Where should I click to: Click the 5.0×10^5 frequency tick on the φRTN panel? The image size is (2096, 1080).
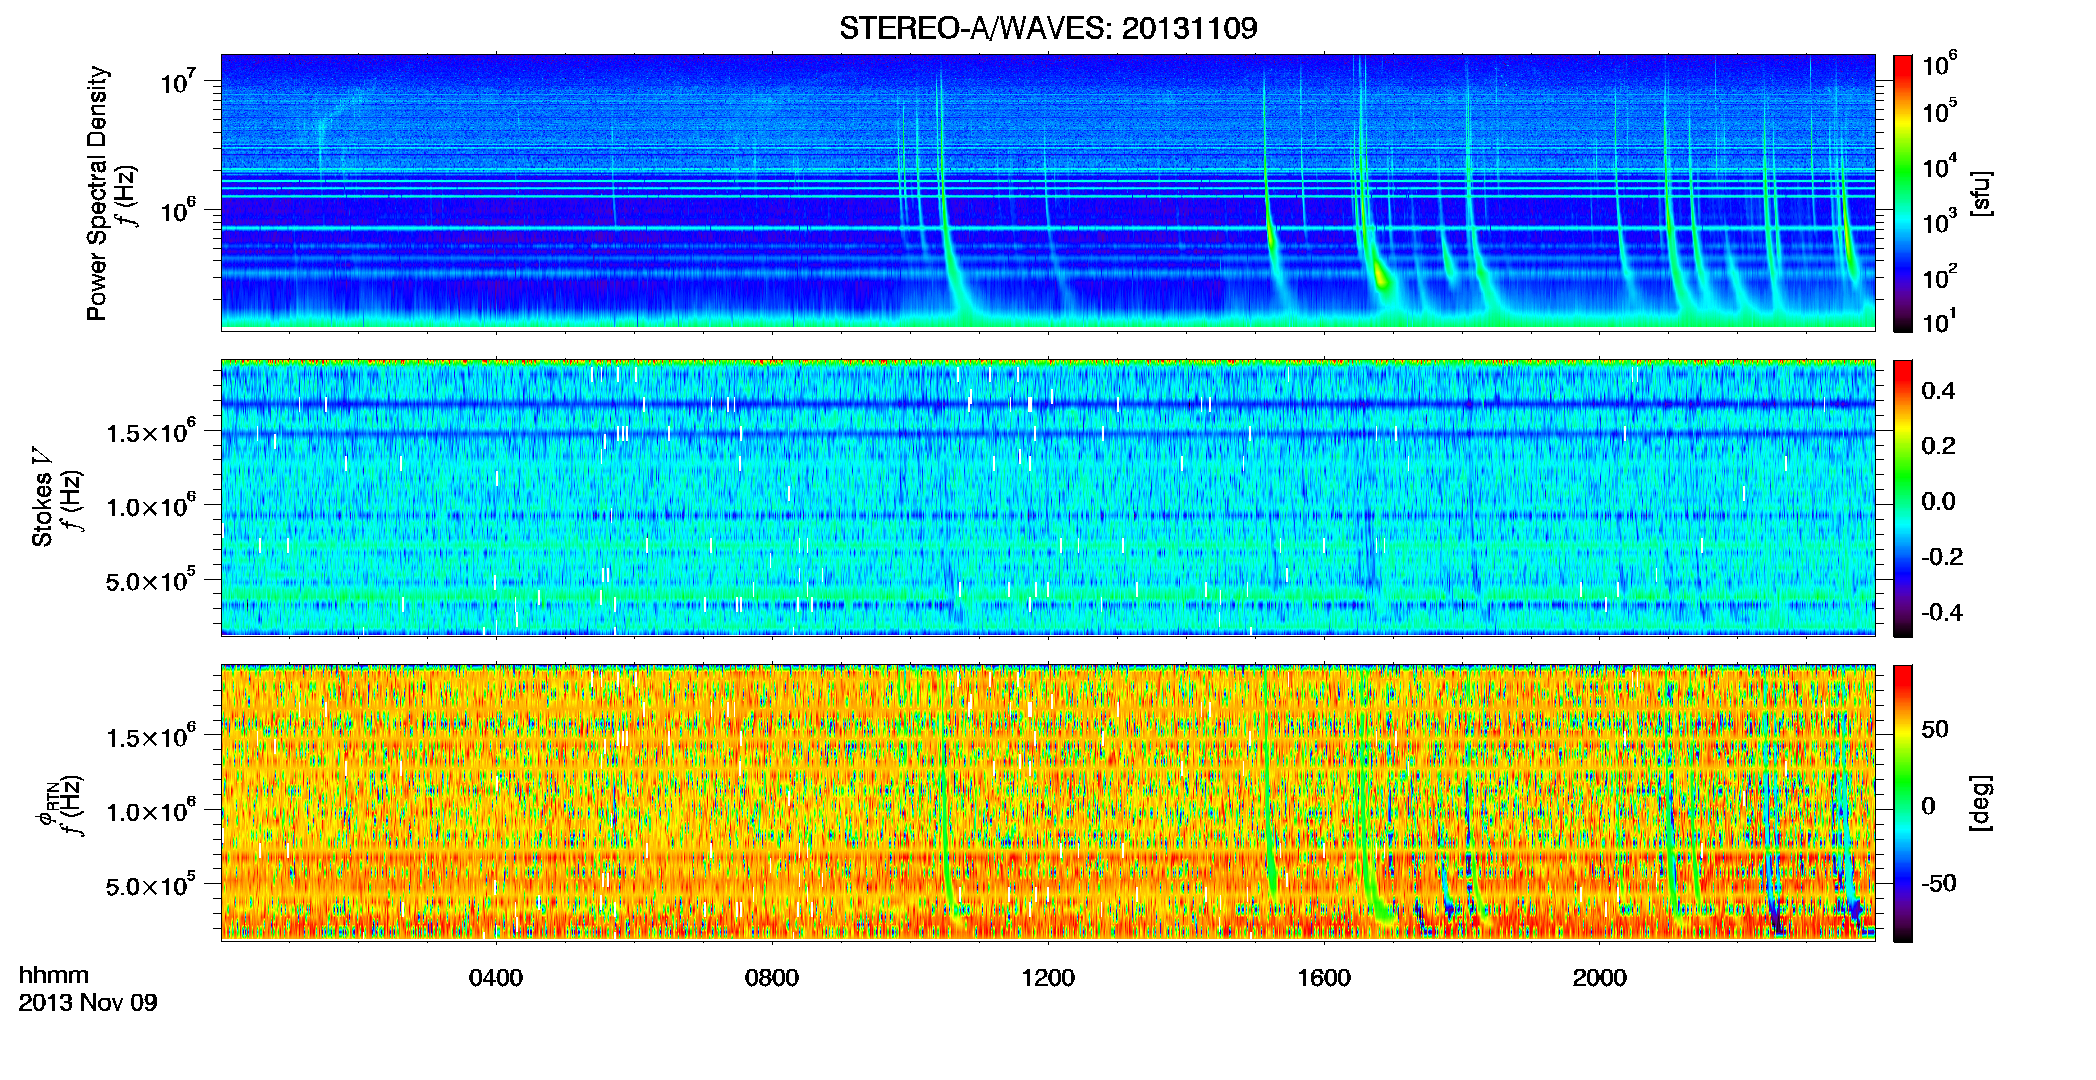(x=151, y=885)
